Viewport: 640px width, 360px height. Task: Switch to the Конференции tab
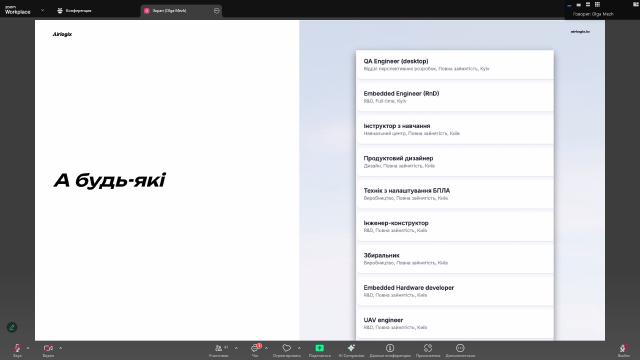(74, 11)
